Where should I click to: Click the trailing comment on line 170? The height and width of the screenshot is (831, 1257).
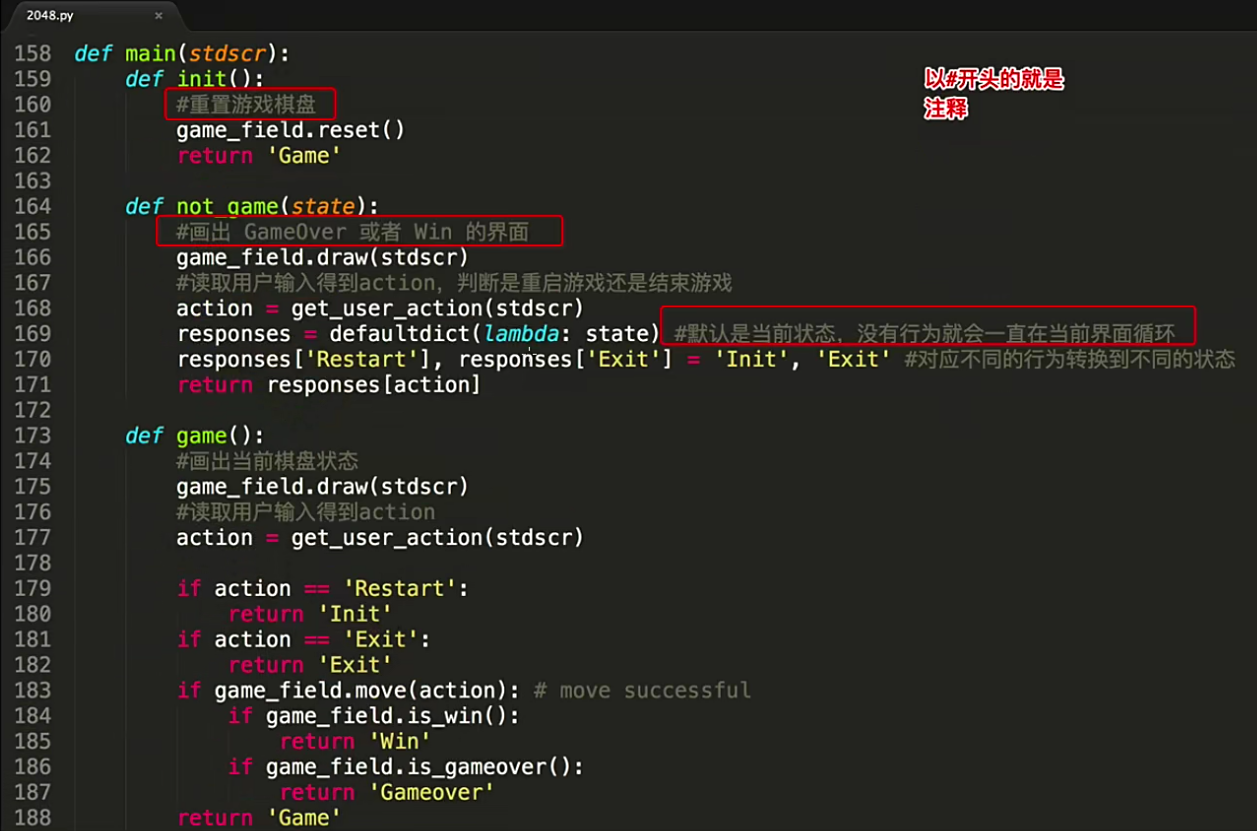(1070, 360)
